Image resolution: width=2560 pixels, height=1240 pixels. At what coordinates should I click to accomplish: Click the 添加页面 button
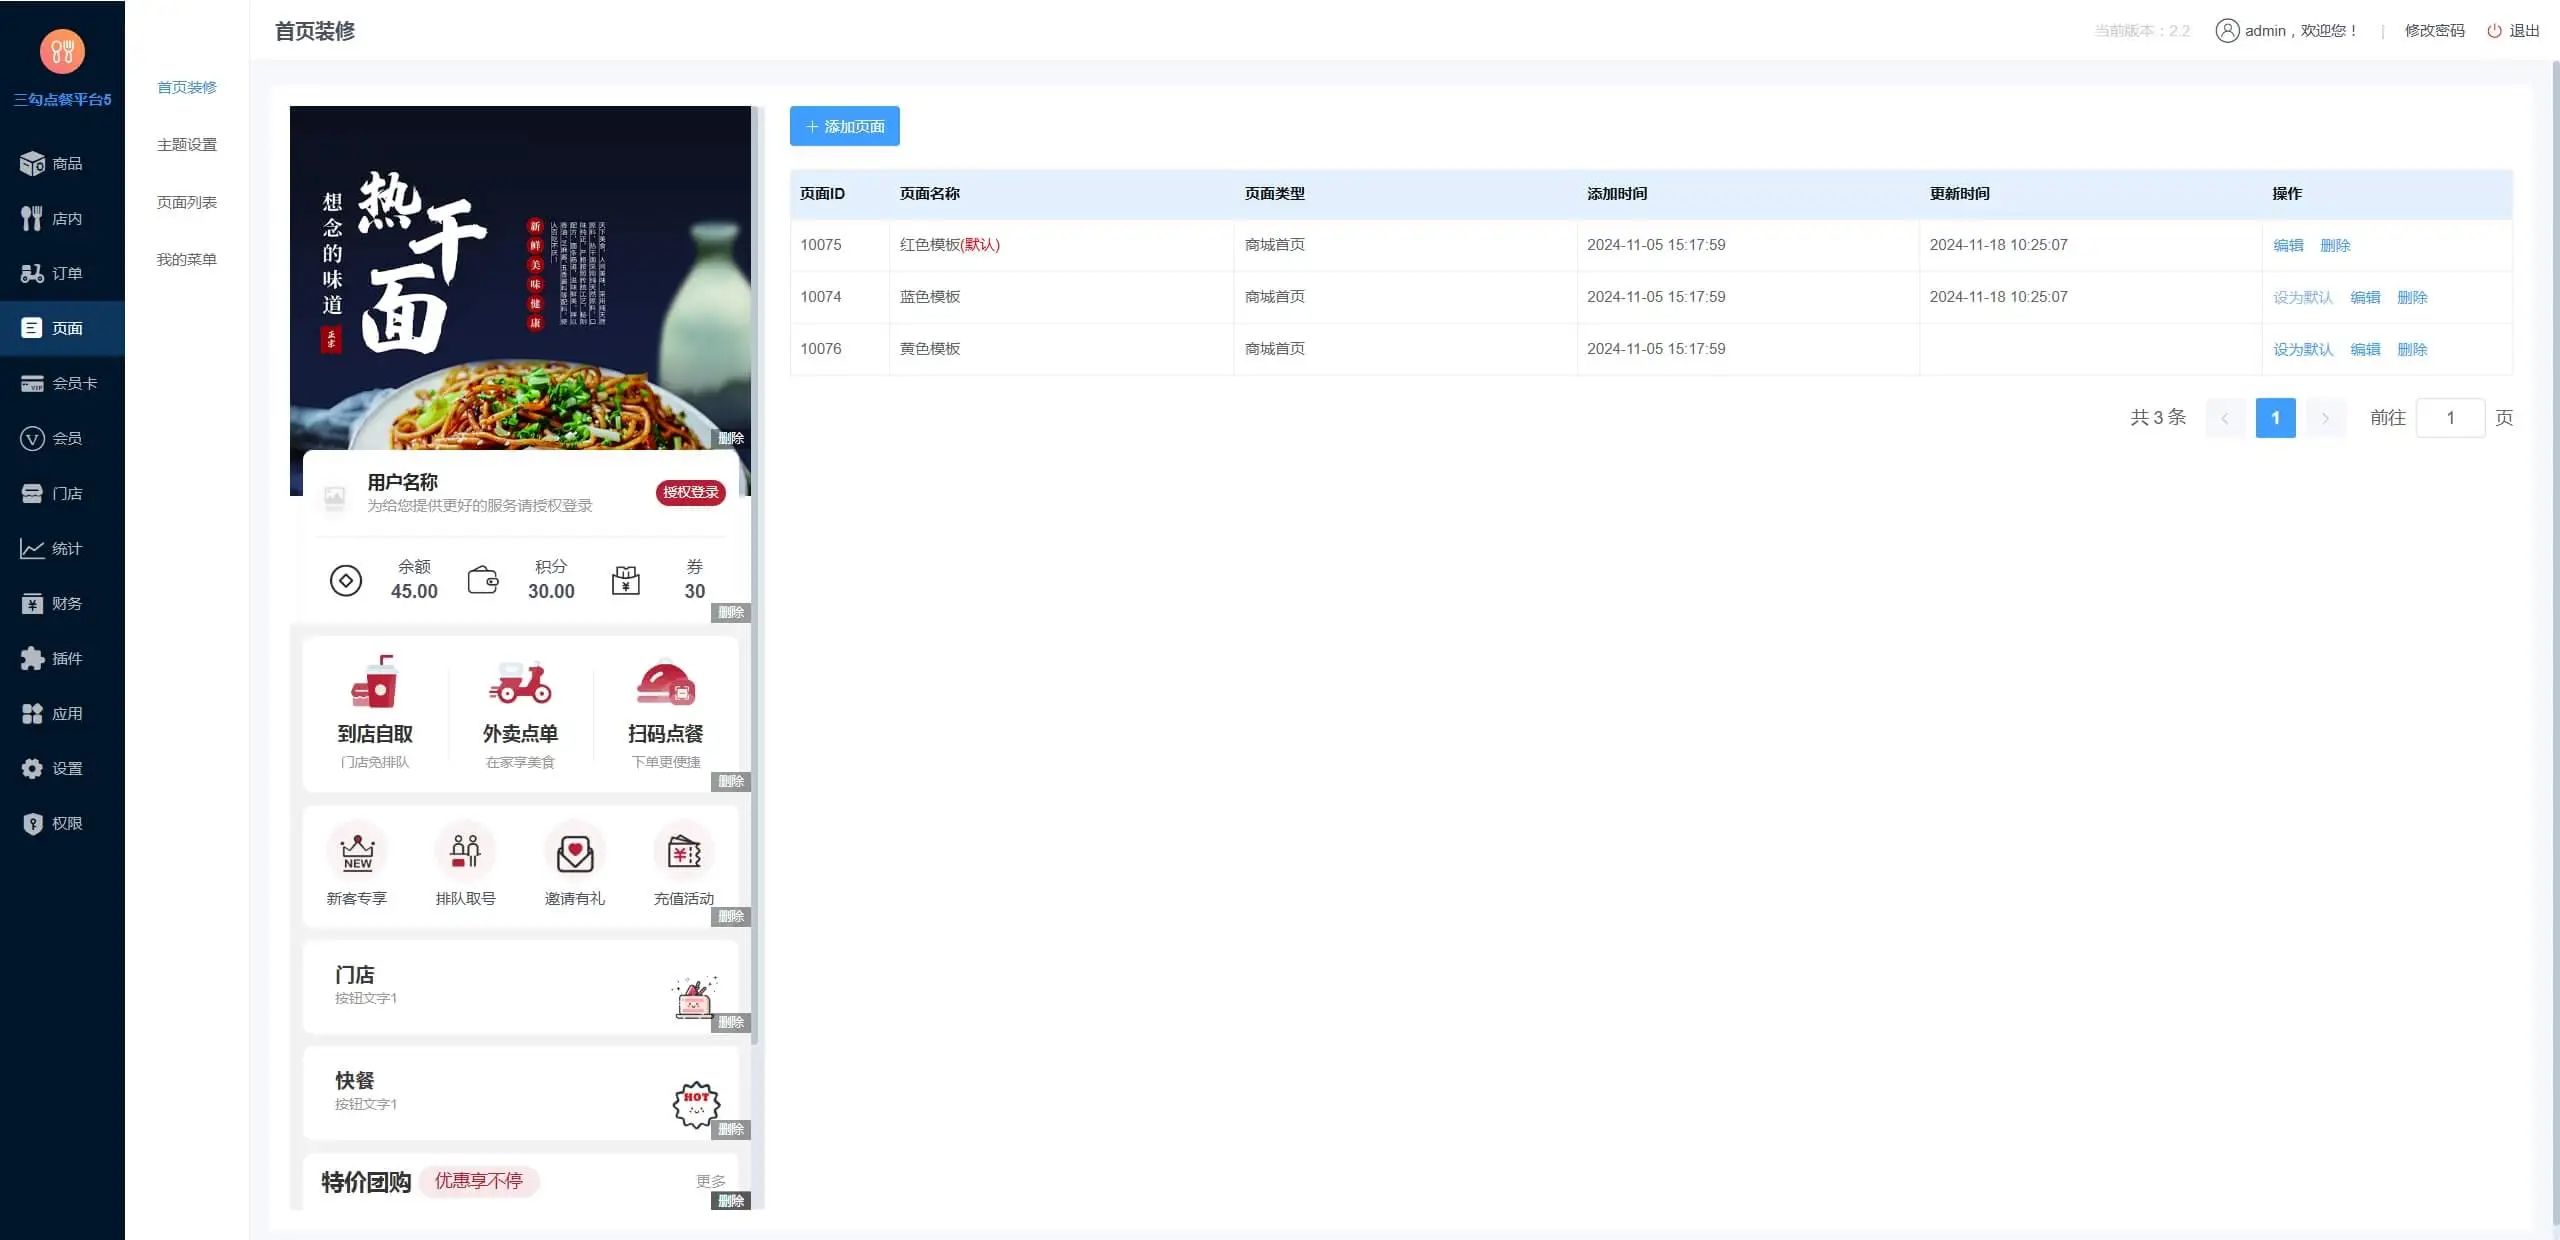click(844, 126)
